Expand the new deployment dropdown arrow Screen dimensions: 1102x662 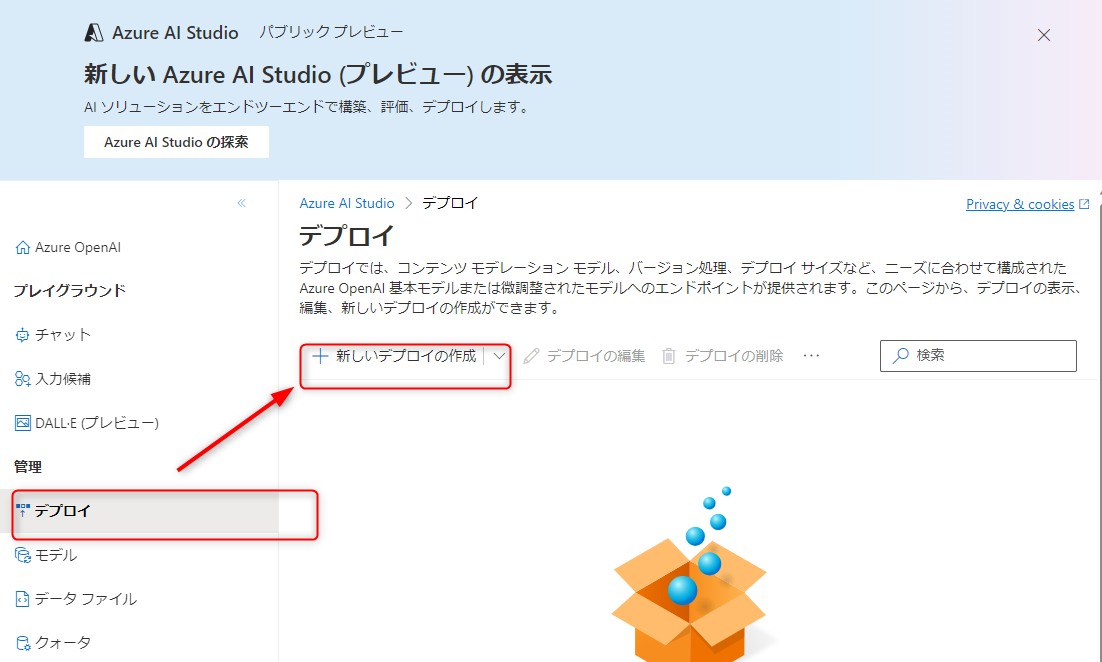[x=499, y=356]
